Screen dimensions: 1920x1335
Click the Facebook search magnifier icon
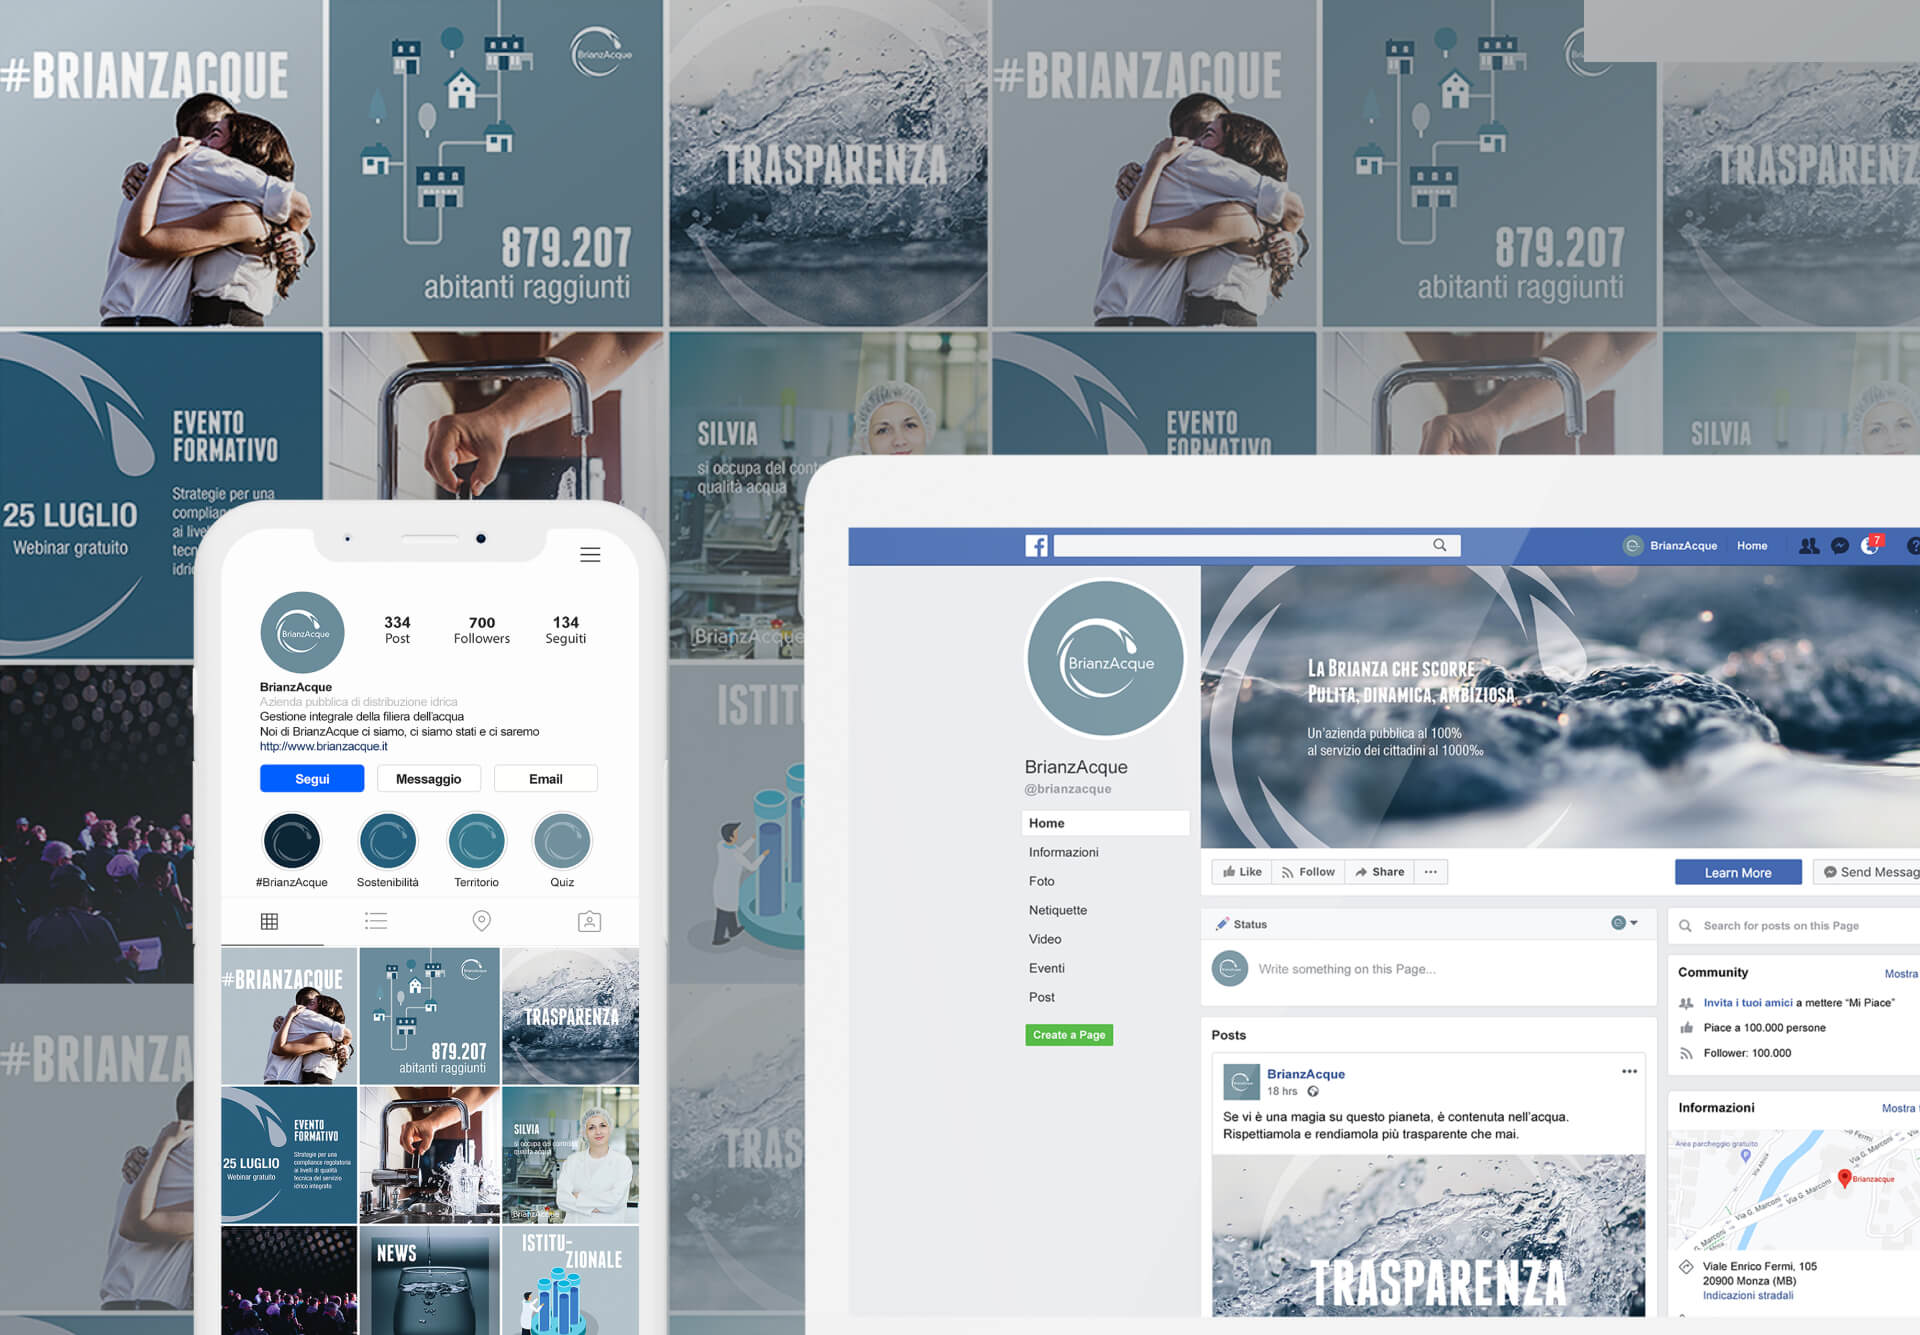click(1439, 545)
